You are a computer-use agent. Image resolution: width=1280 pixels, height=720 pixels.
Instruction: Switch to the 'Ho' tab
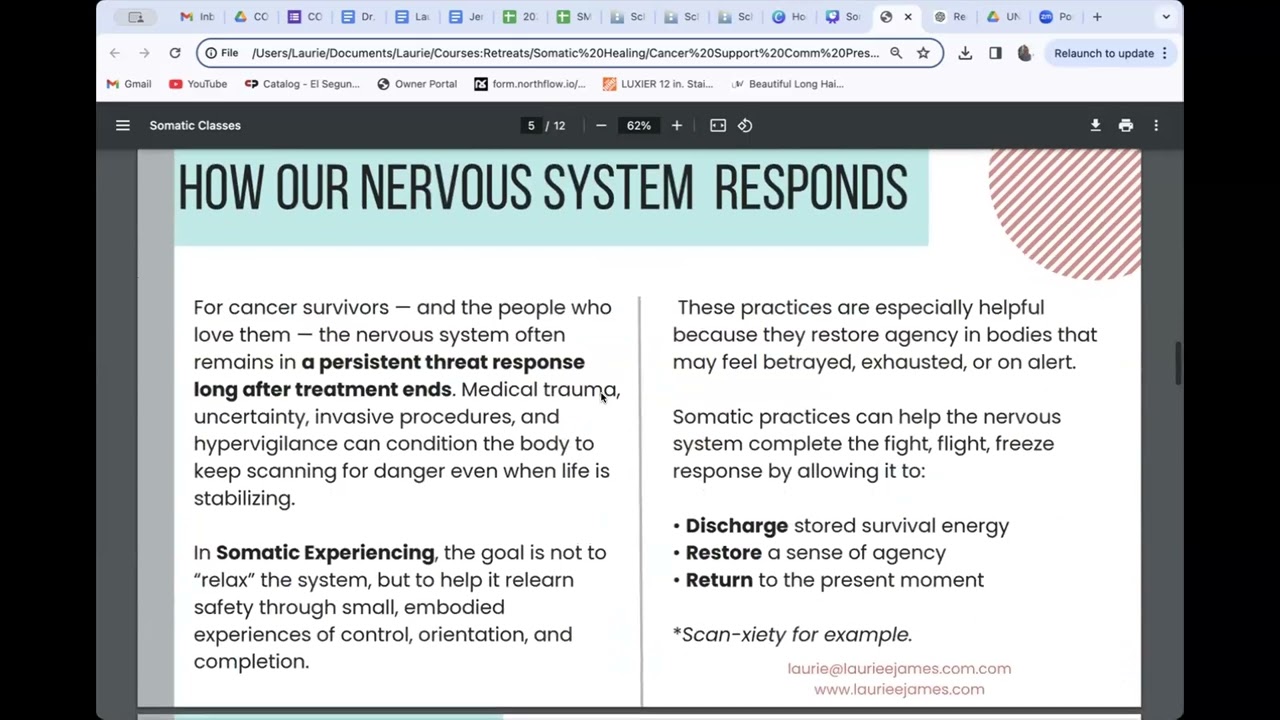coord(790,17)
